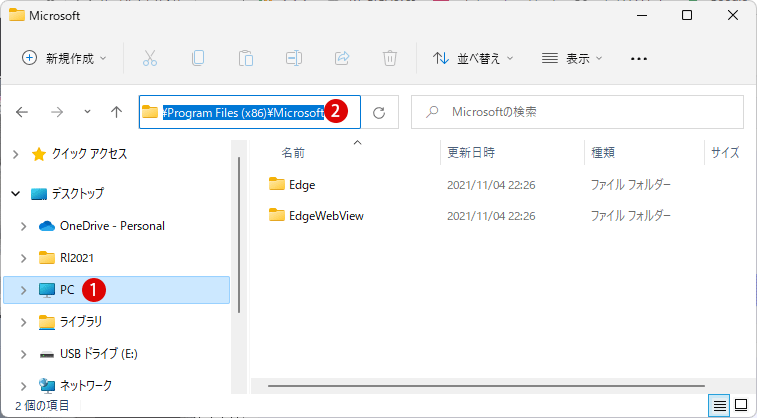Click the folder icon in address bar

click(x=150, y=112)
